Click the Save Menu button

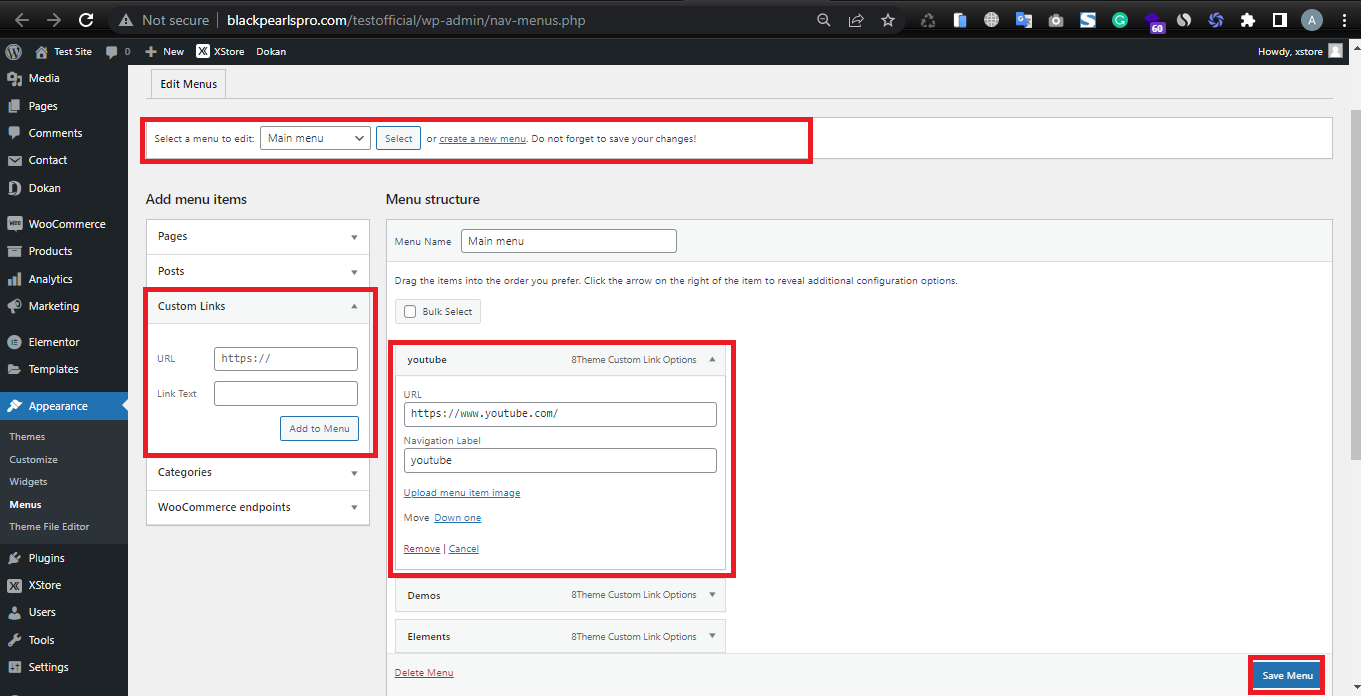coord(1287,676)
